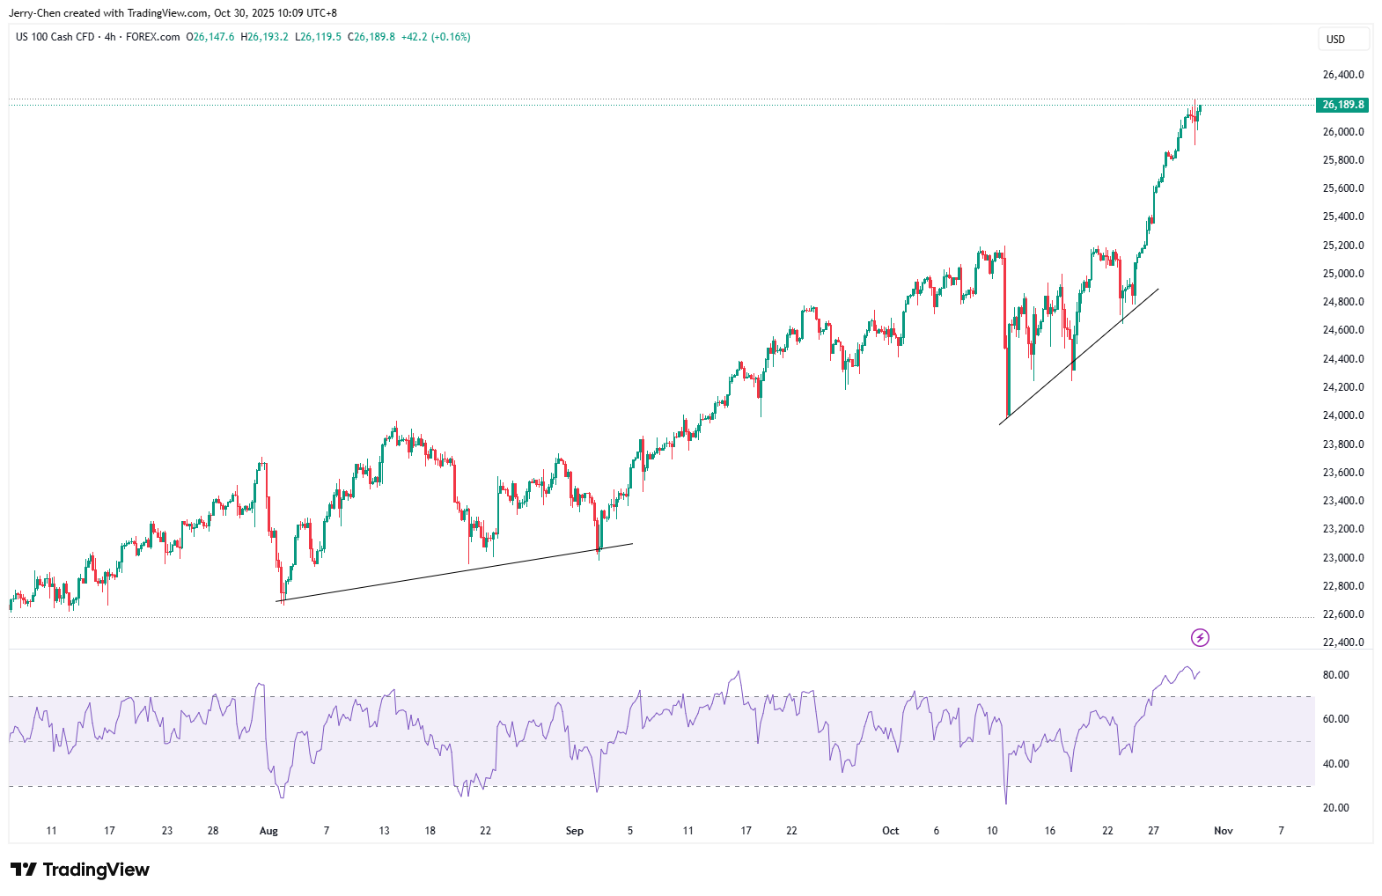Click the Nov label on the time axis
Image resolution: width=1382 pixels, height=896 pixels.
pos(1223,831)
